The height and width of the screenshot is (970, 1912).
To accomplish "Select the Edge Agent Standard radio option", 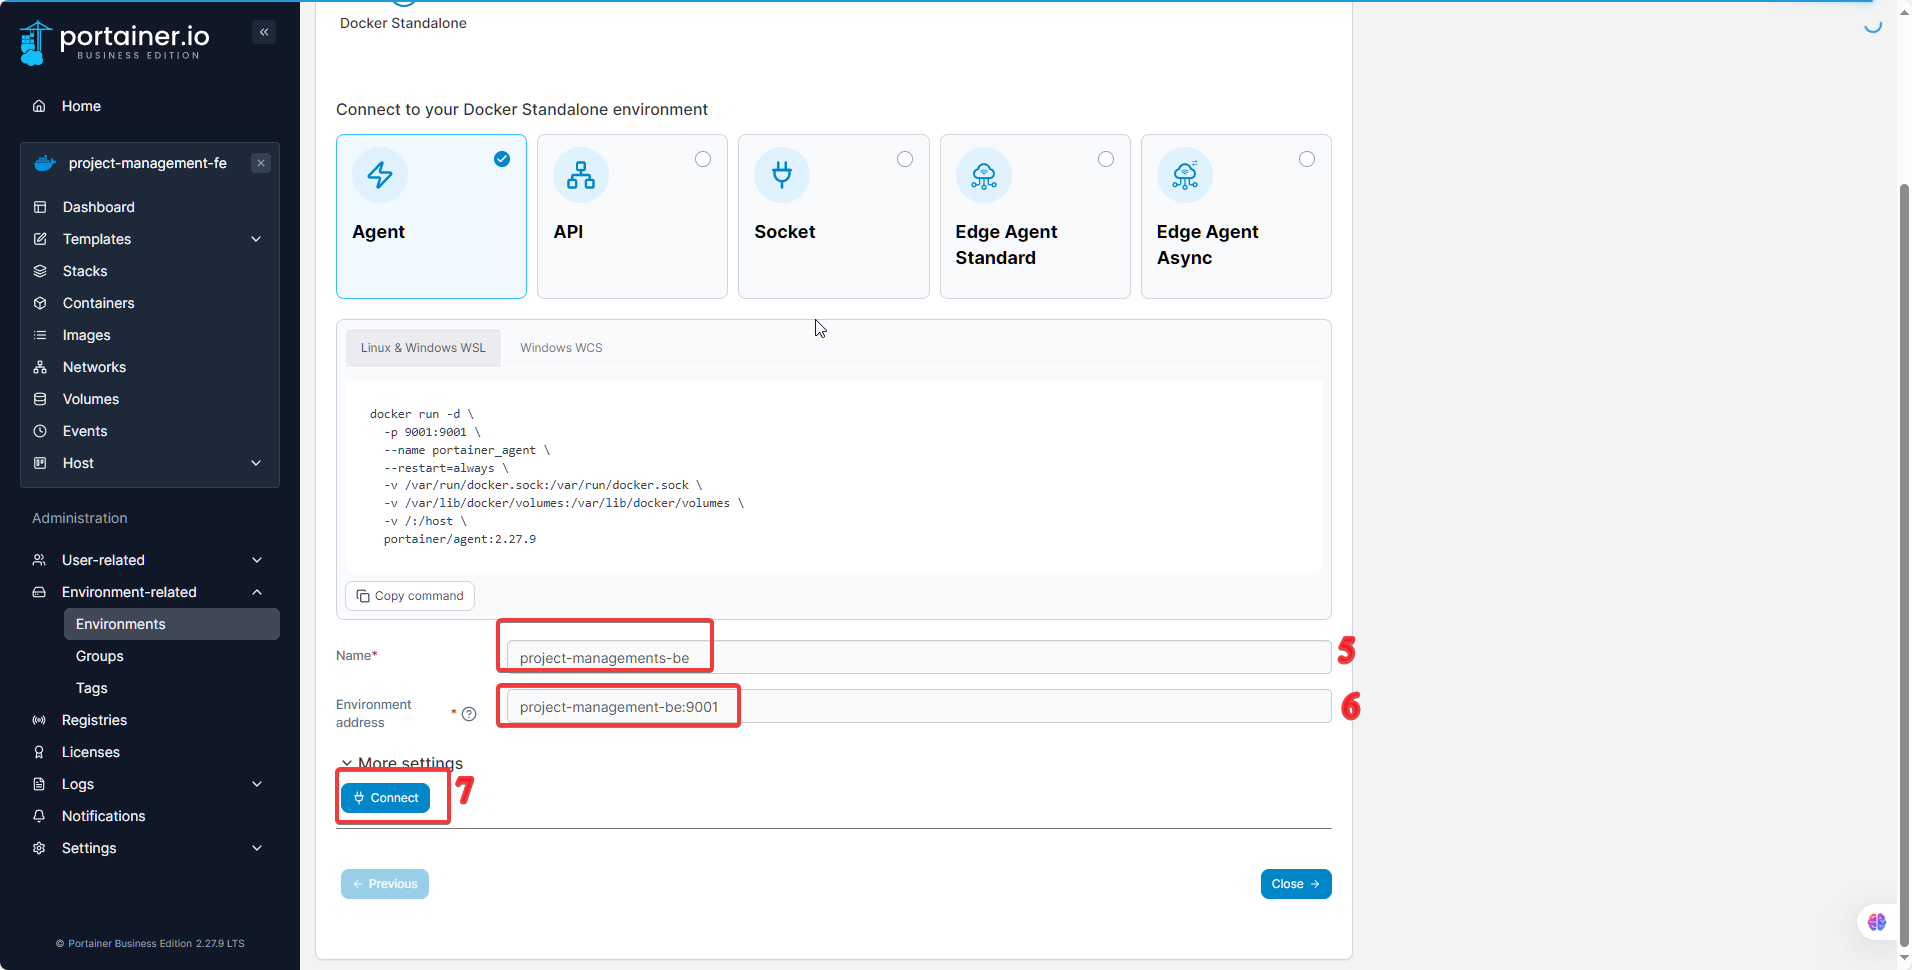I will pyautogui.click(x=1106, y=159).
